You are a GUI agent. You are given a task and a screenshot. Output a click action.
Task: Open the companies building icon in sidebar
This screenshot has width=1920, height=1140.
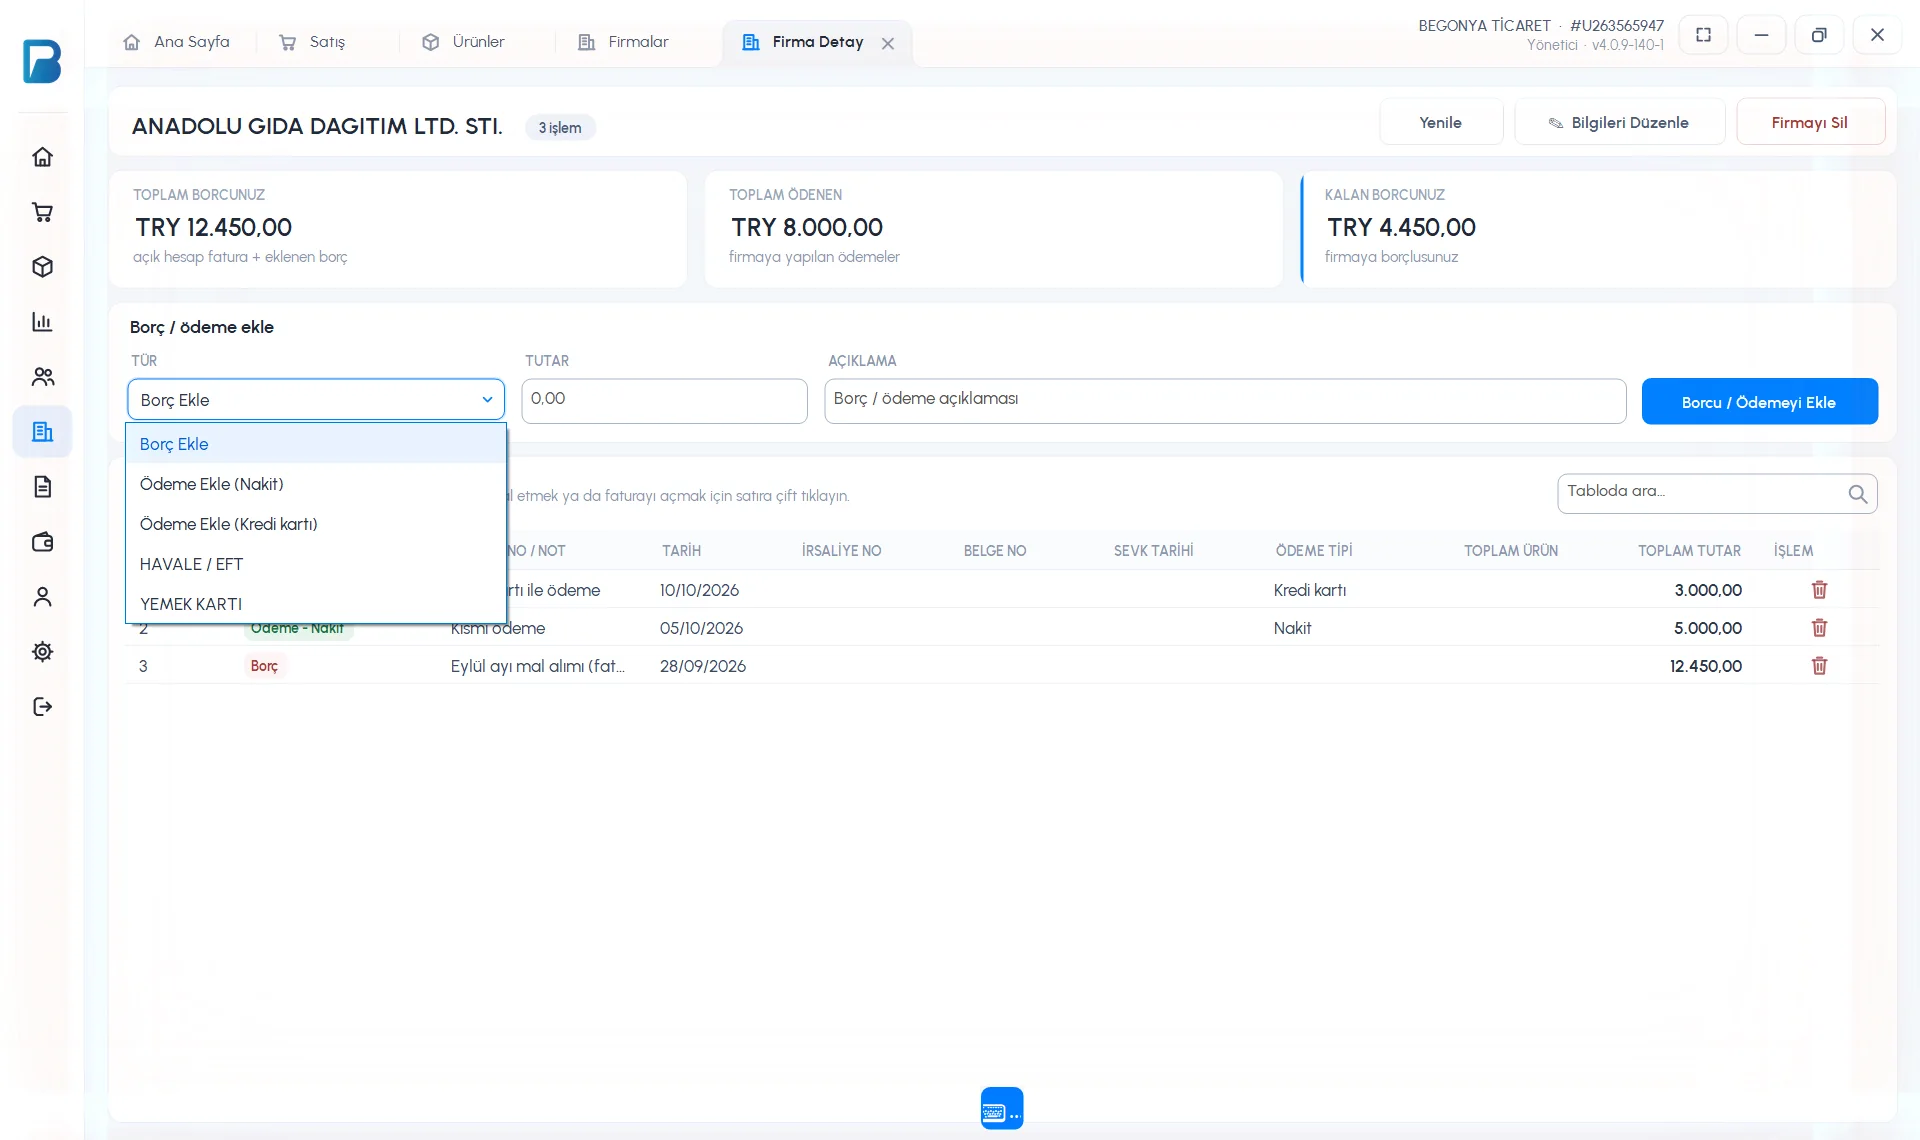[x=42, y=432]
